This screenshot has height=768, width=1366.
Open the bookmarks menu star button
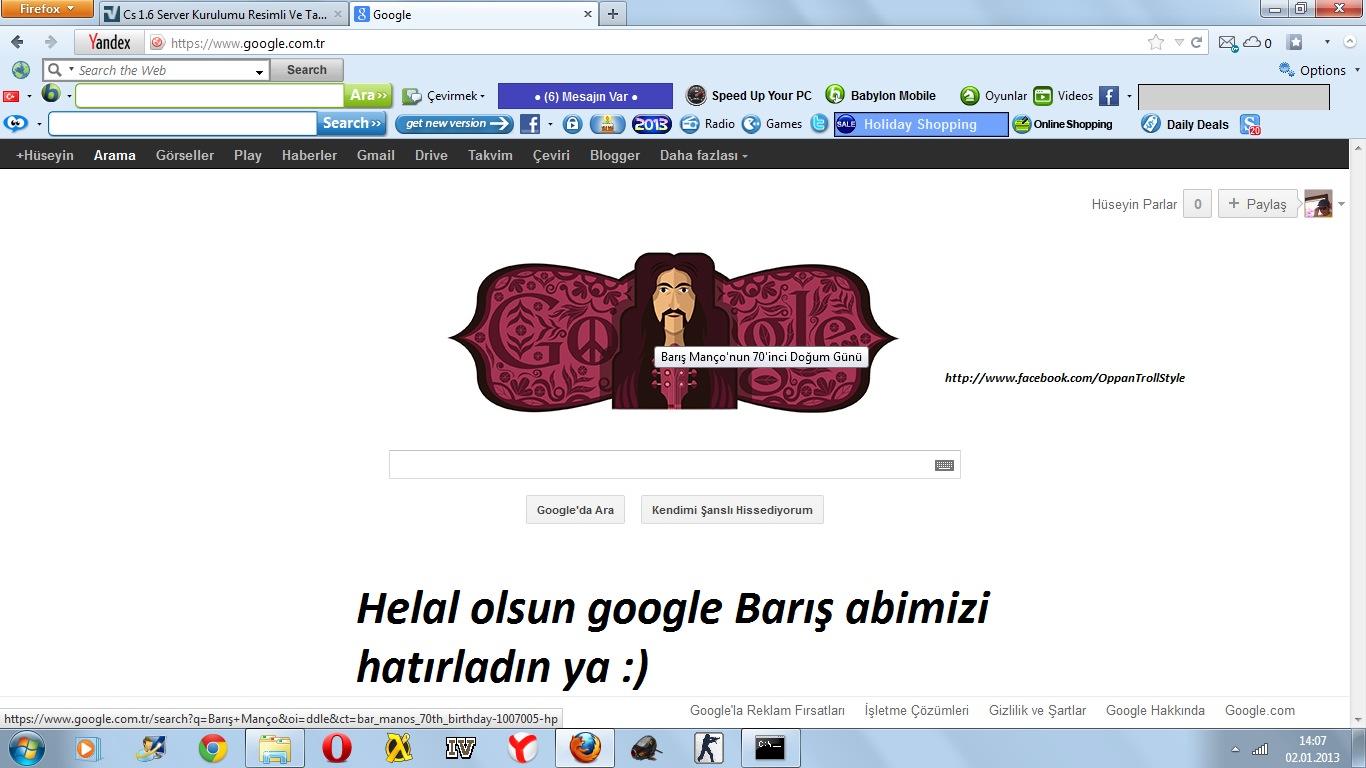pos(1295,42)
